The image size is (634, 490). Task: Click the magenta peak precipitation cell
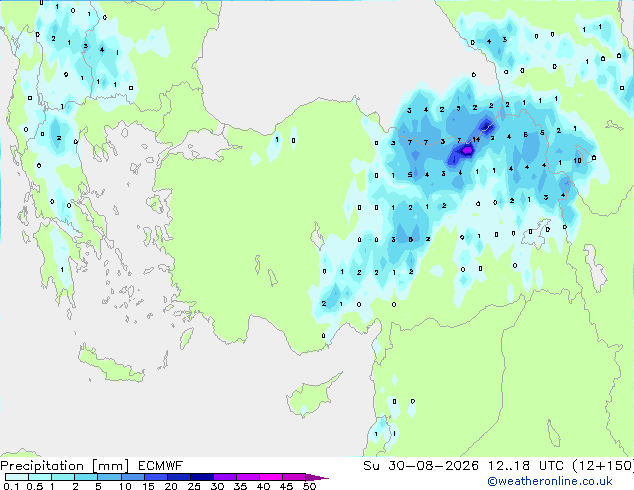(x=467, y=150)
